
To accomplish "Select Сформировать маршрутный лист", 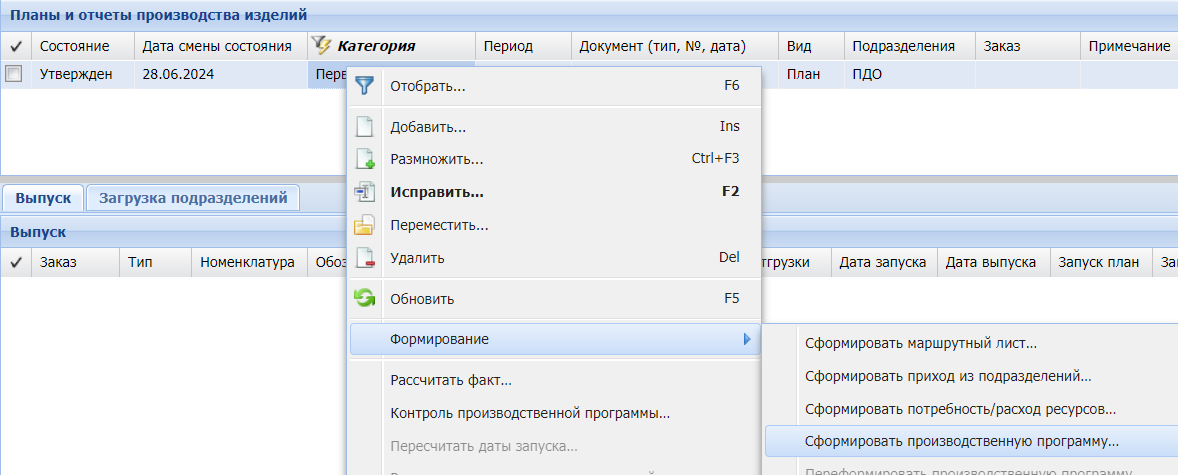I will coord(921,344).
